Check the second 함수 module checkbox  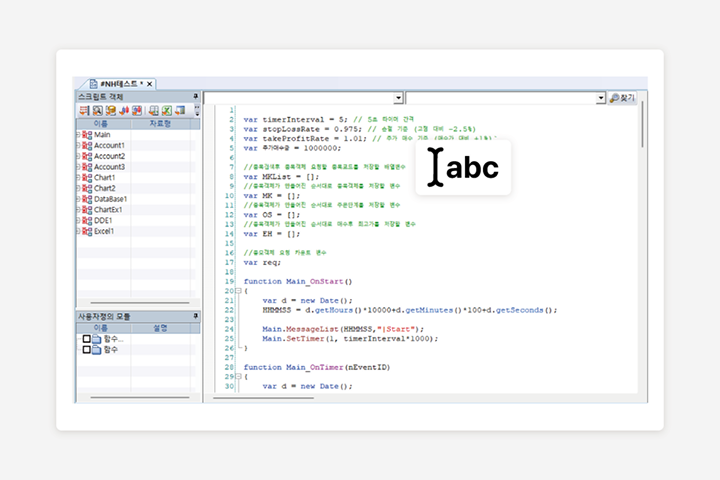coord(87,350)
